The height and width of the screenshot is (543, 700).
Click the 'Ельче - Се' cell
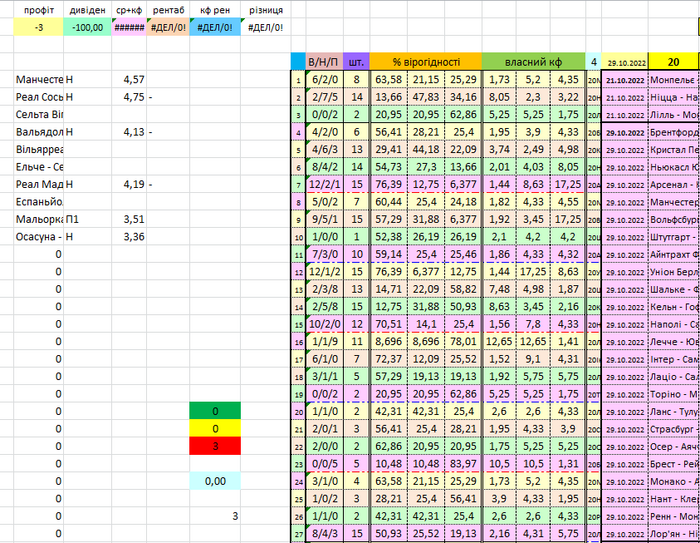(39, 167)
